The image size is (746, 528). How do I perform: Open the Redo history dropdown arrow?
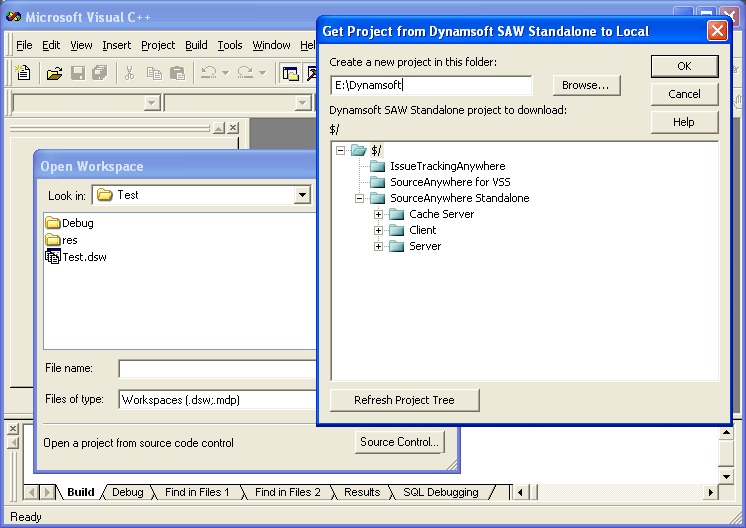click(263, 73)
